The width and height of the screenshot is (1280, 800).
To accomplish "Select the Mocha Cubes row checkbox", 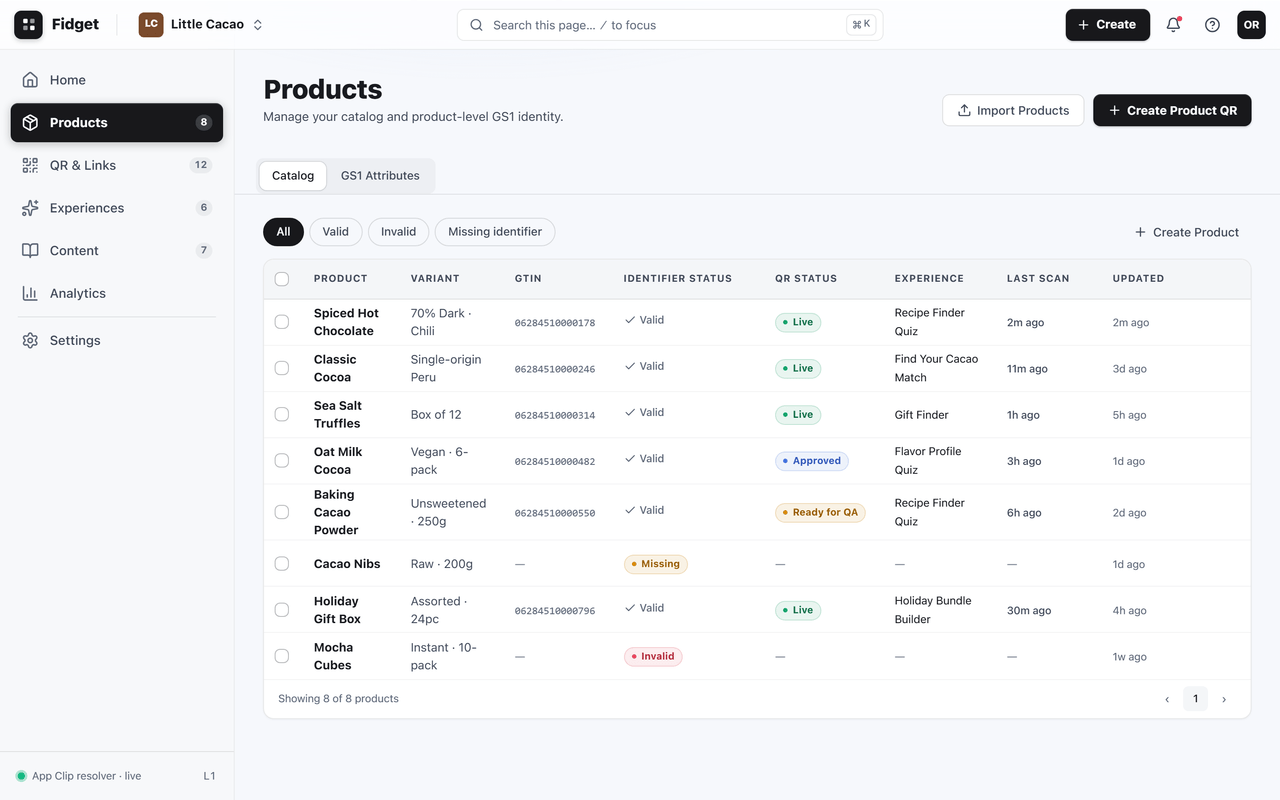I will 282,656.
